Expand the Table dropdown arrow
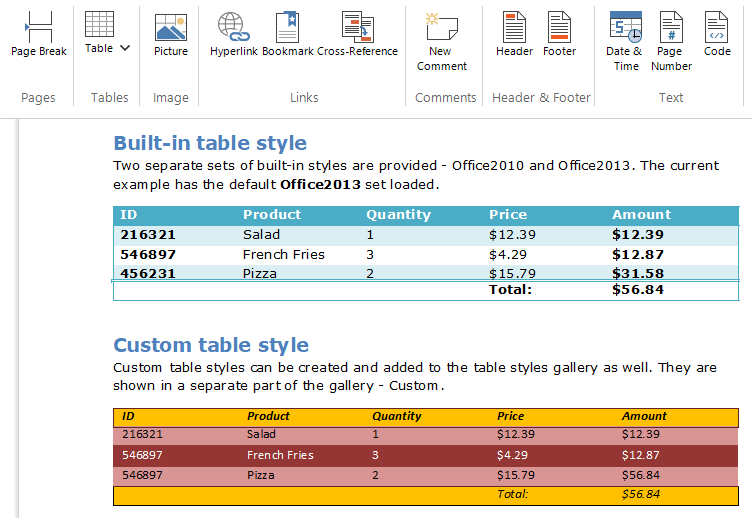Screen dimensions: 752x518 click(x=125, y=48)
